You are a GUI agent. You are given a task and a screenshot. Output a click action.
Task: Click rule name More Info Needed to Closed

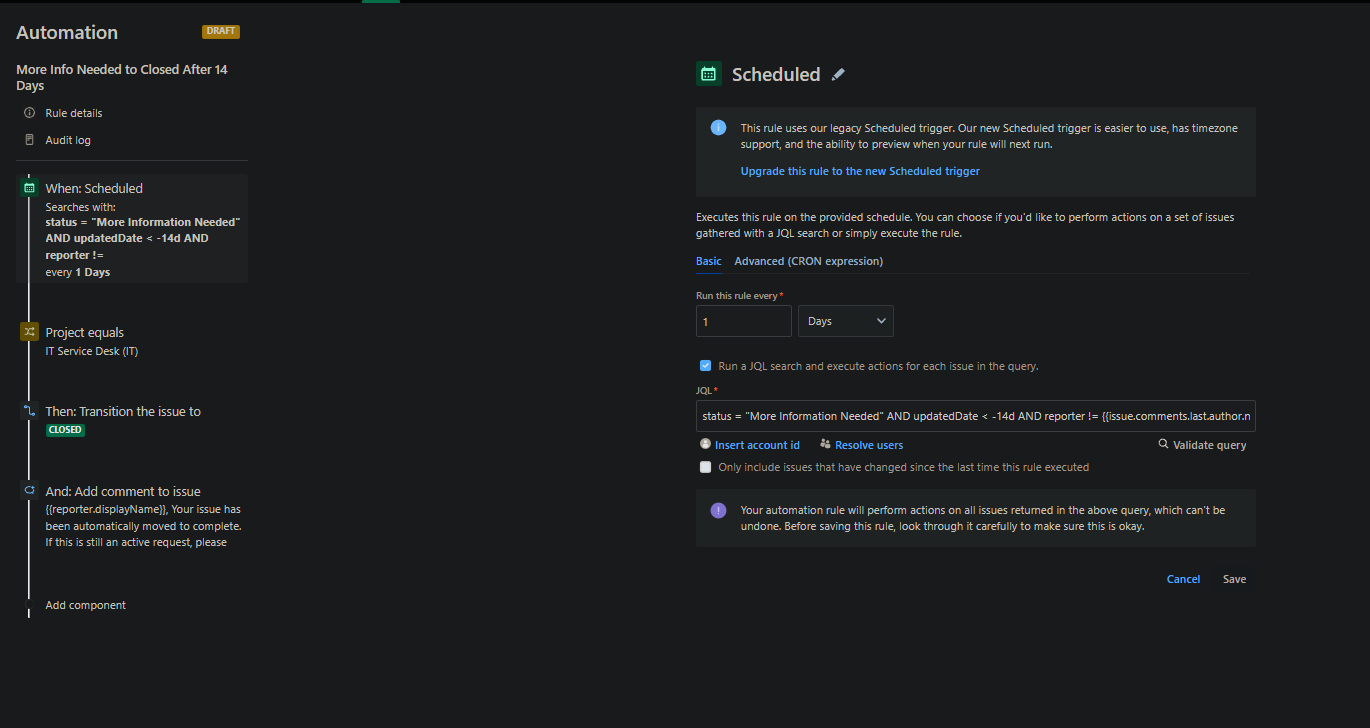pos(122,77)
